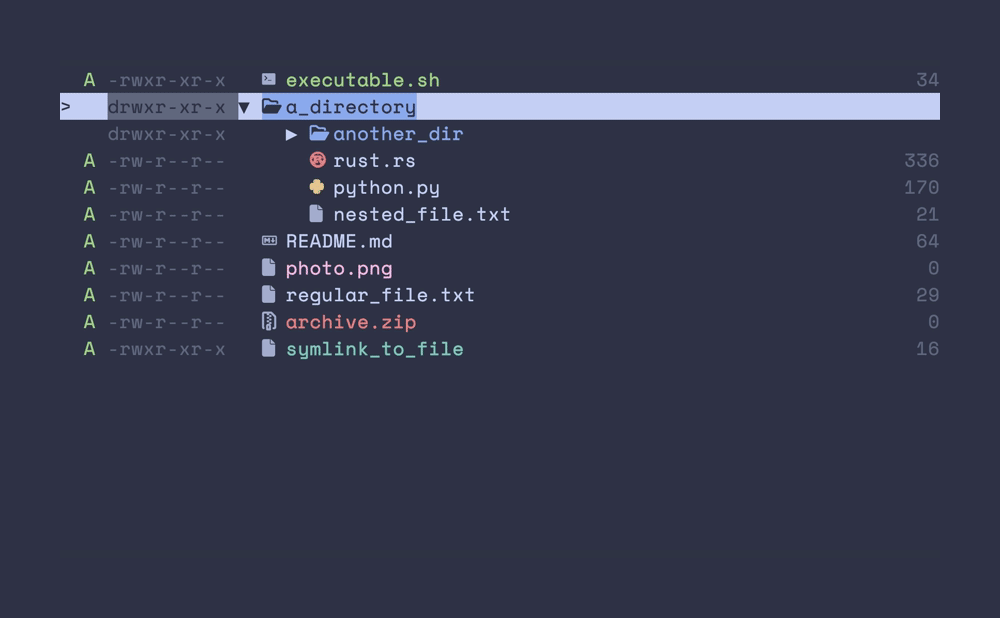The height and width of the screenshot is (618, 1000).
Task: Click the Markdown icon beside README.md
Action: pos(267,241)
